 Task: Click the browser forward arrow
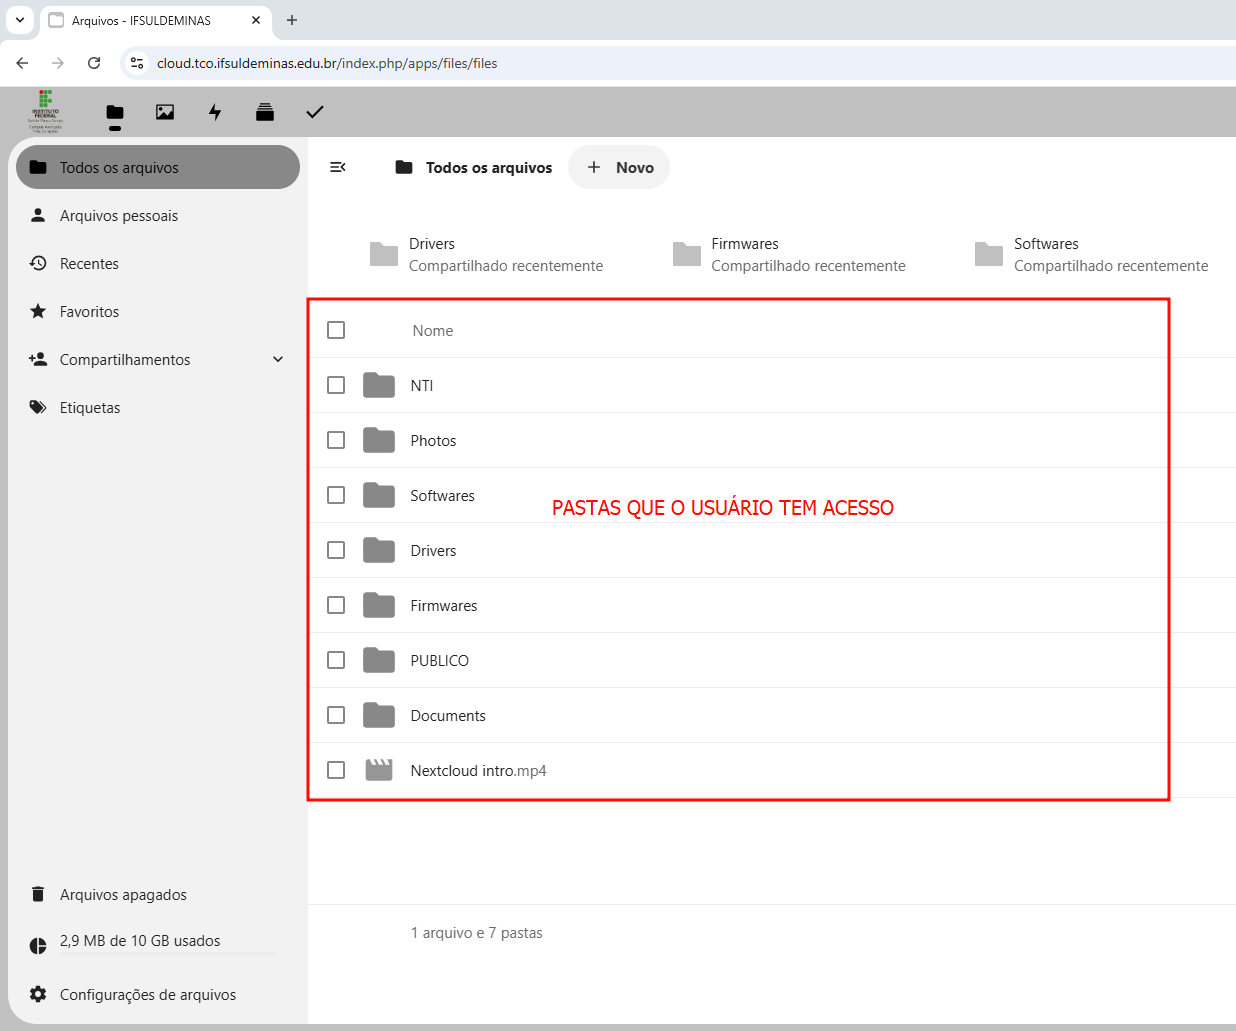58,63
